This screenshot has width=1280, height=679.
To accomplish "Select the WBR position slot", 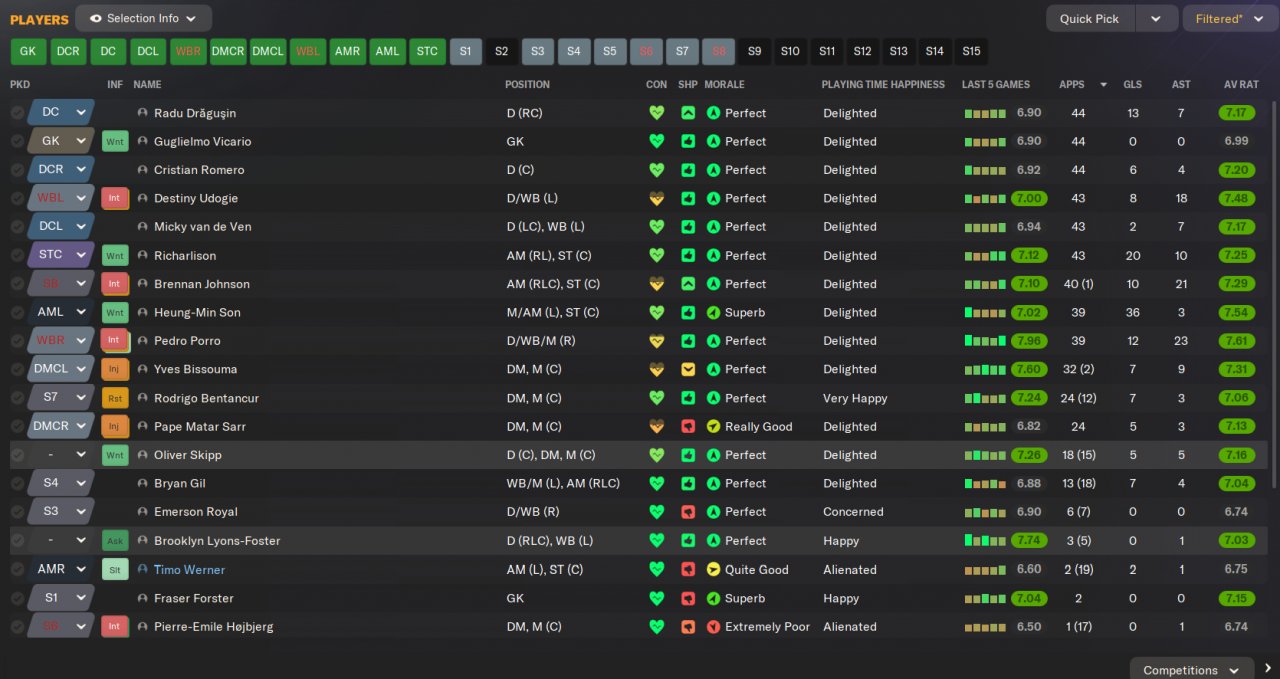I will 188,51.
